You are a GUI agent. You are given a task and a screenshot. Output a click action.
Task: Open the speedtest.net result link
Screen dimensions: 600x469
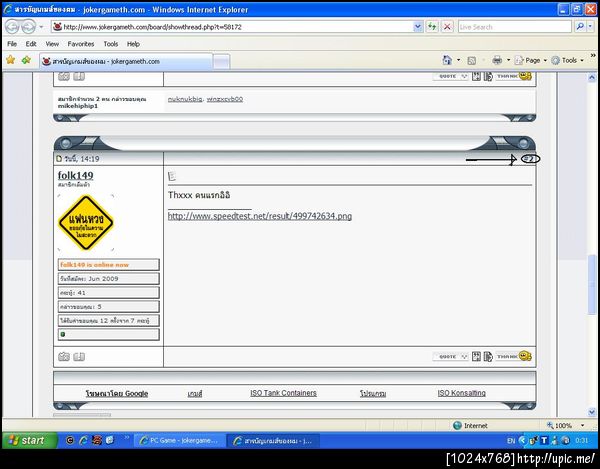pyautogui.click(x=260, y=216)
